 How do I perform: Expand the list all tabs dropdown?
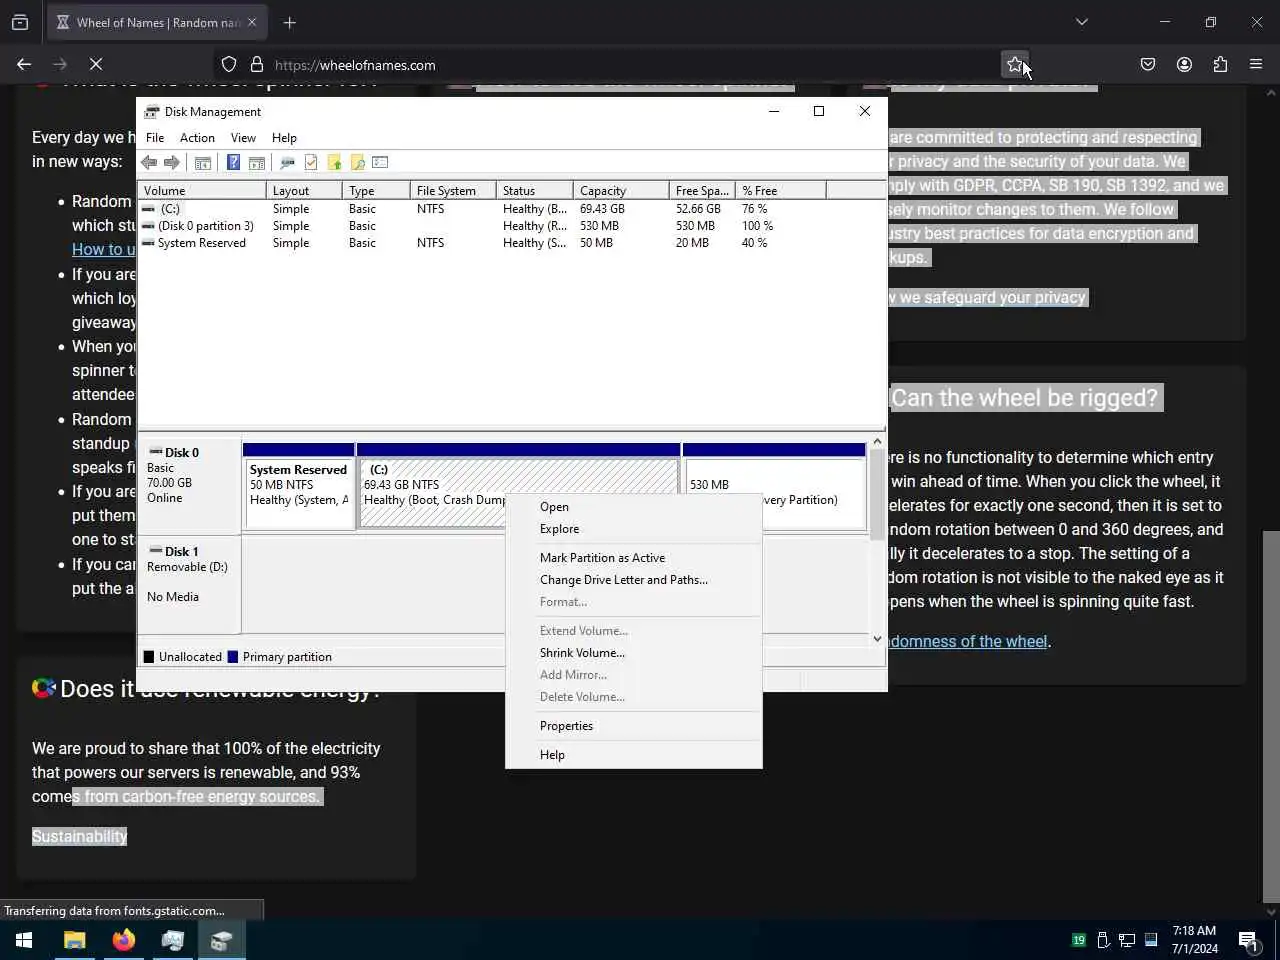(1082, 22)
